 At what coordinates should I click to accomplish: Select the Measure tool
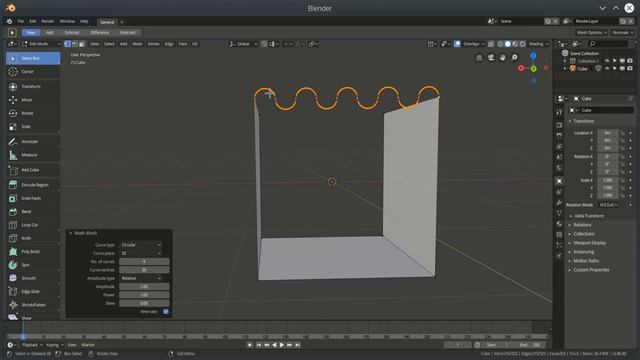pos(33,155)
